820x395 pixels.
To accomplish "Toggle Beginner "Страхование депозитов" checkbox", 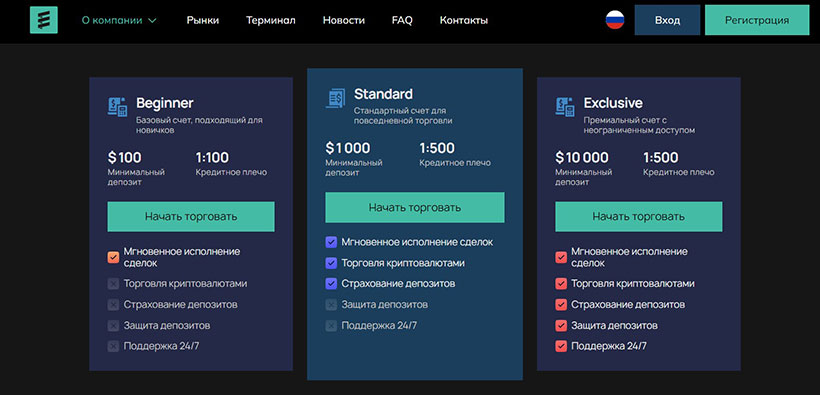I will point(113,304).
